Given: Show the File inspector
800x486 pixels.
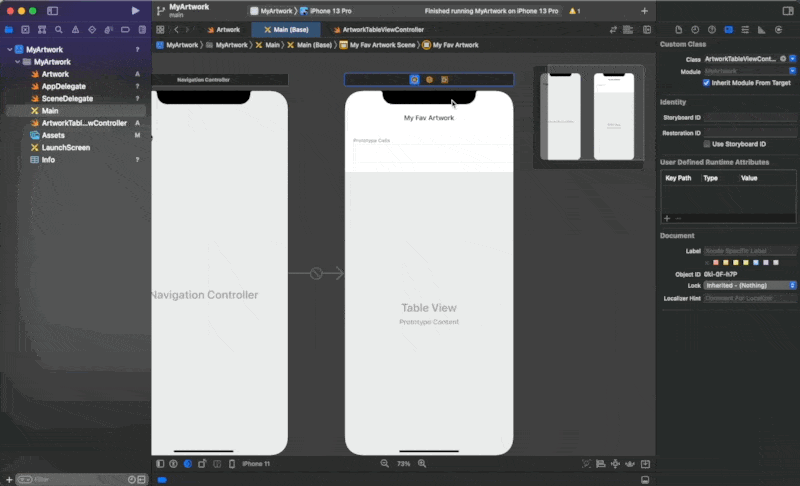Looking at the screenshot, I should pyautogui.click(x=679, y=30).
